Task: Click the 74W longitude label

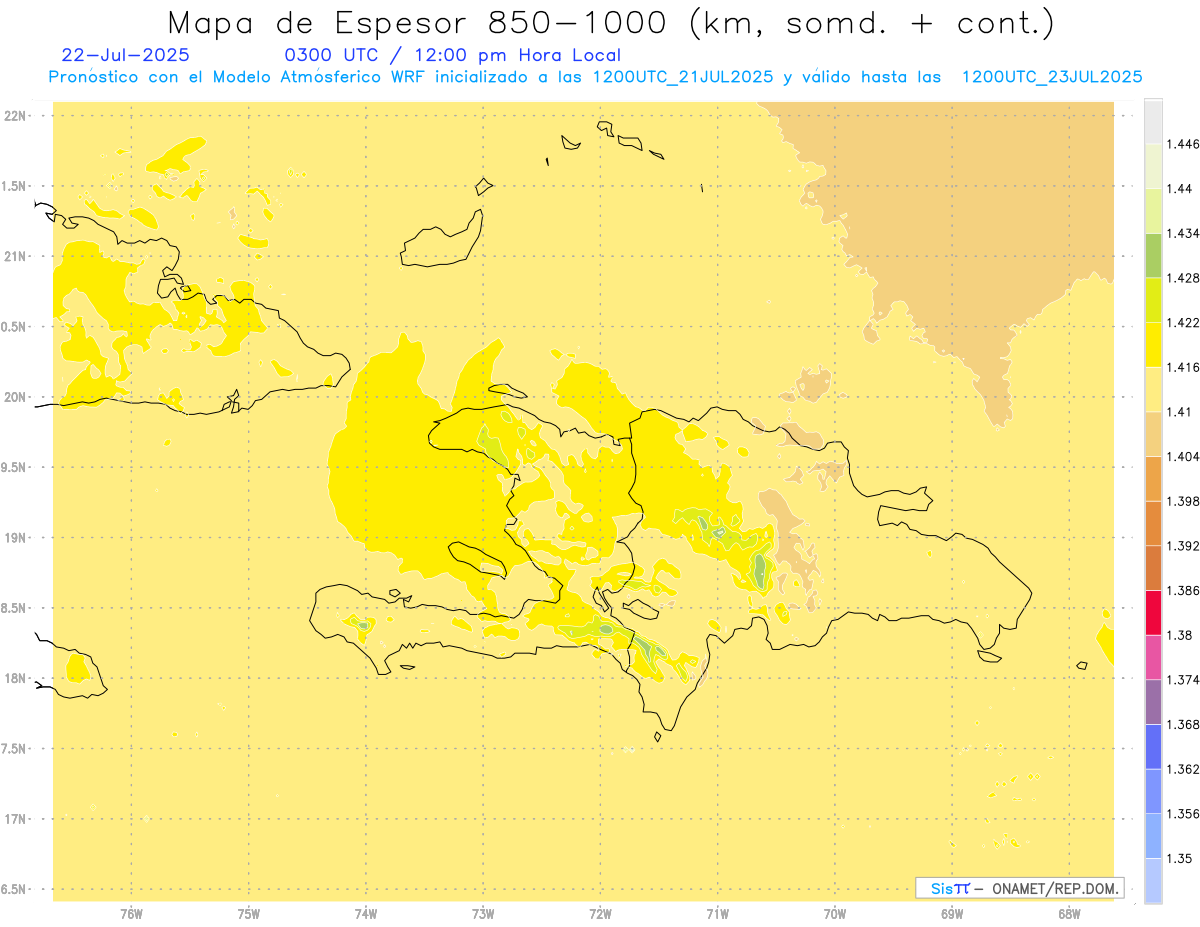Action: [366, 915]
